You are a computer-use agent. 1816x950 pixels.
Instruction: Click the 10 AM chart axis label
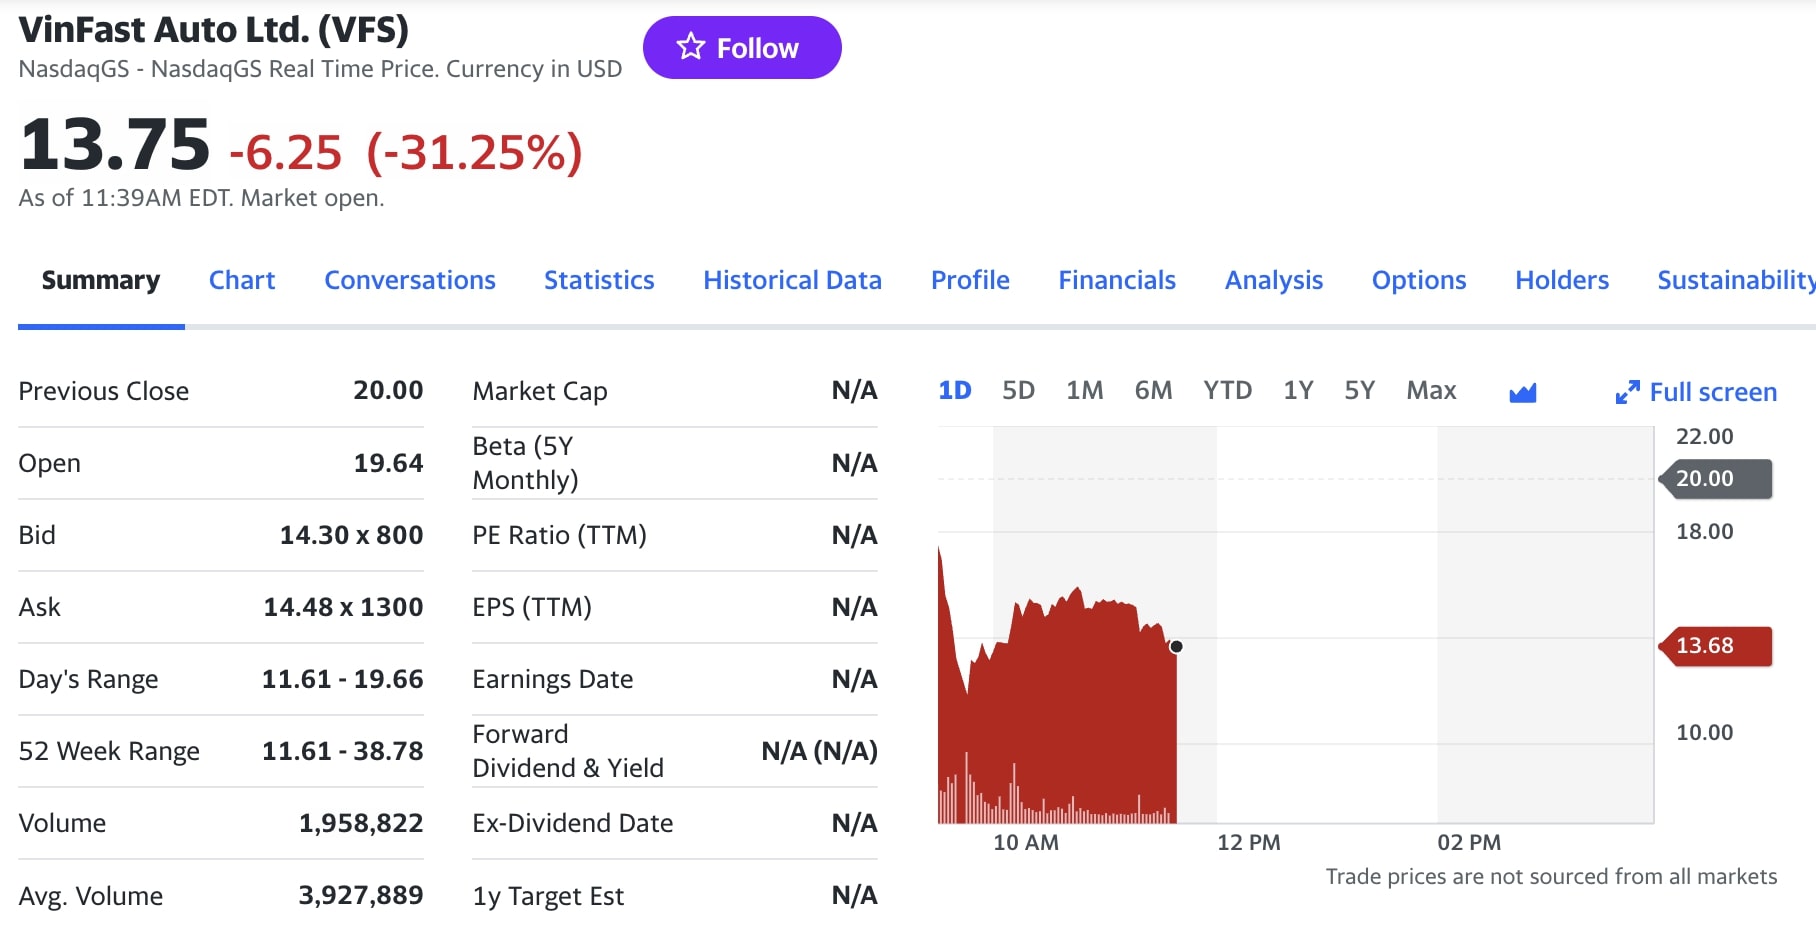click(x=1026, y=843)
